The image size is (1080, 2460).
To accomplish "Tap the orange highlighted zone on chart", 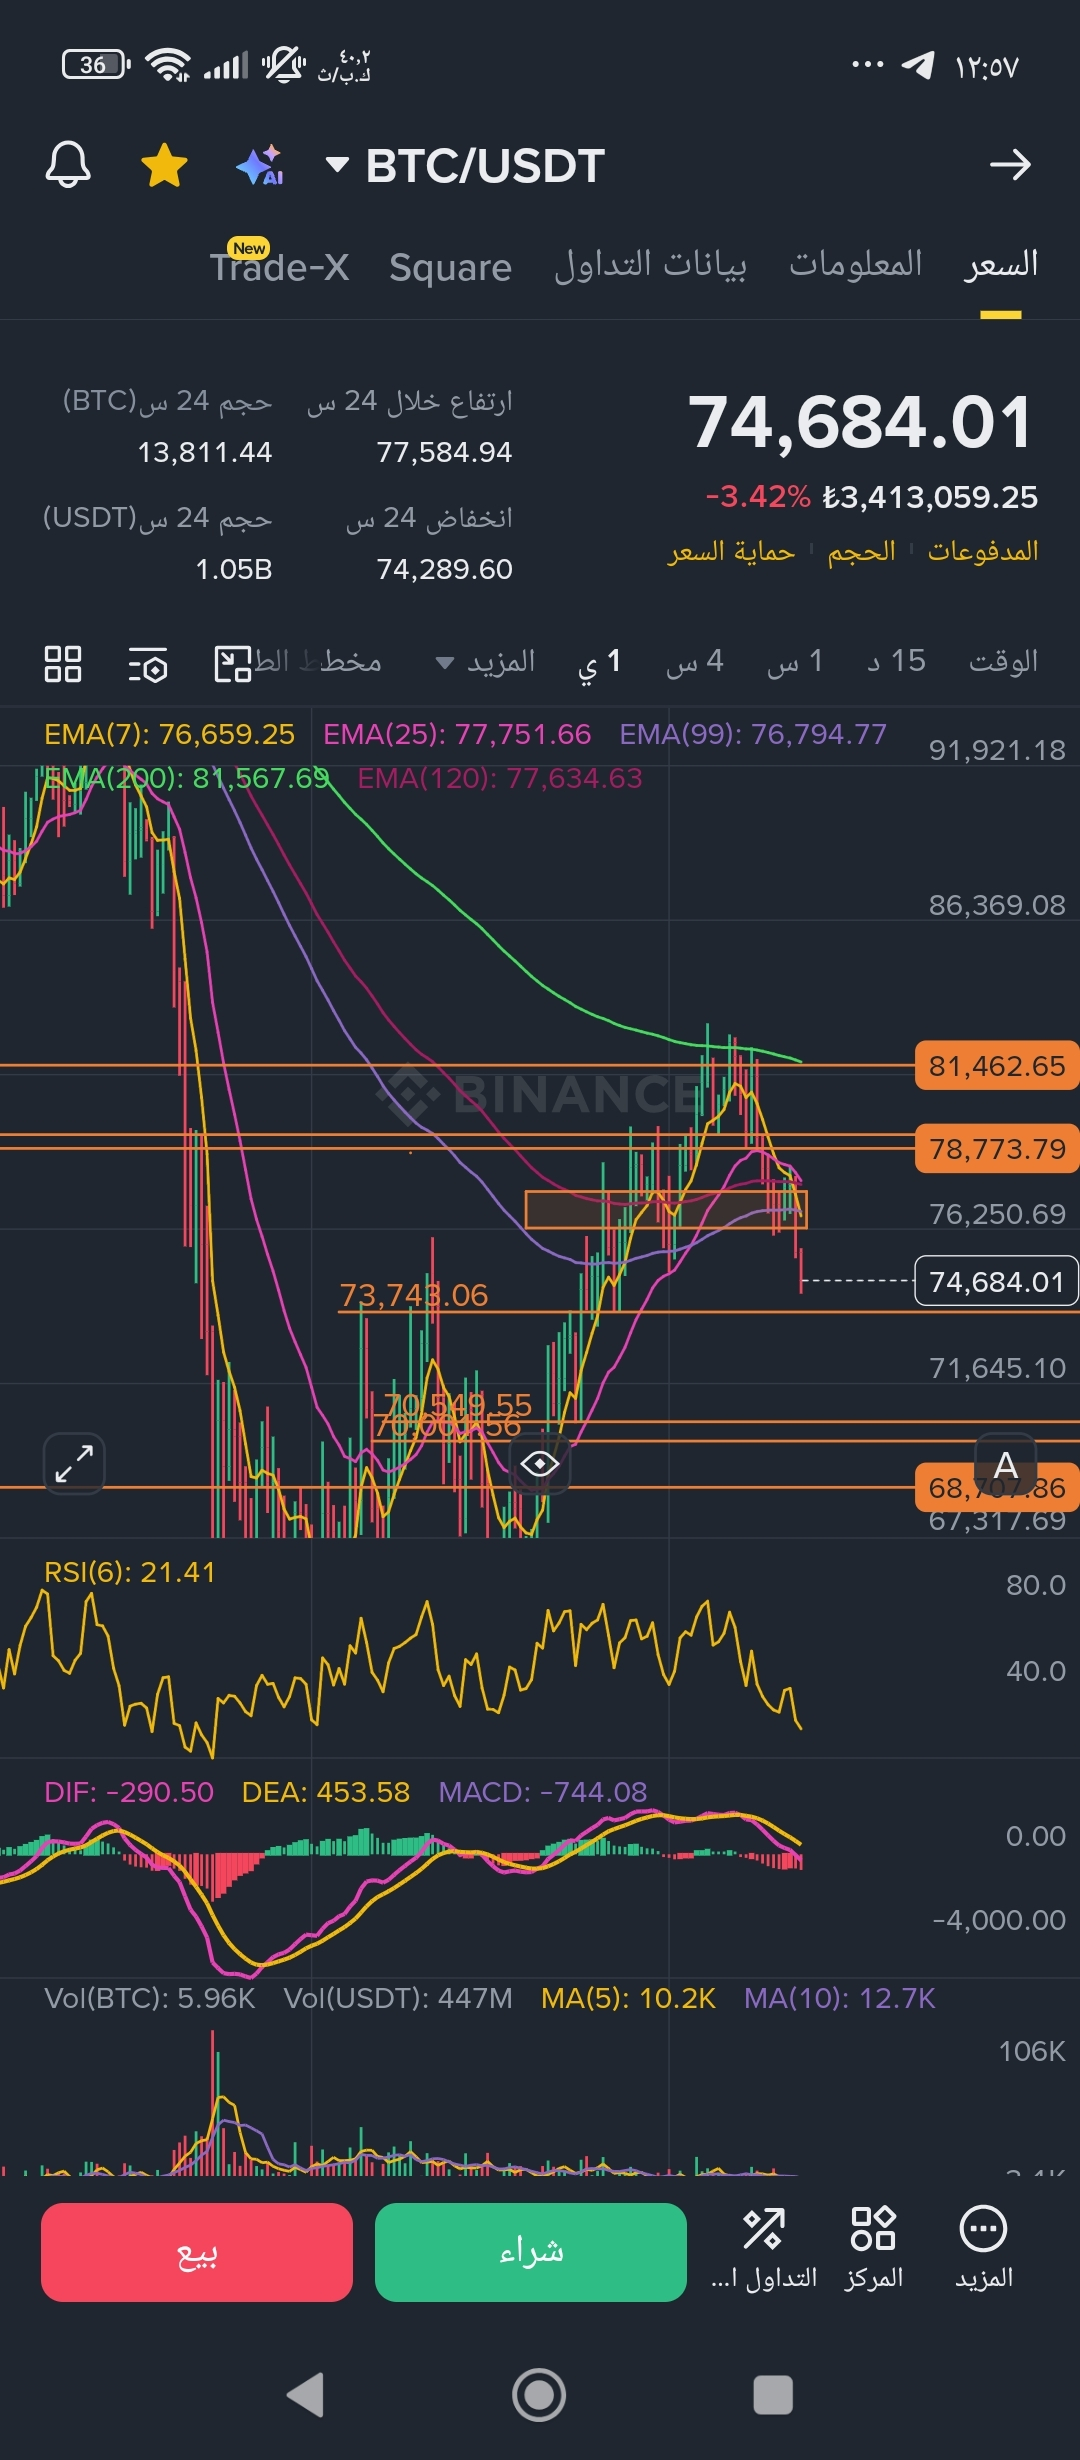I will click(x=666, y=1209).
